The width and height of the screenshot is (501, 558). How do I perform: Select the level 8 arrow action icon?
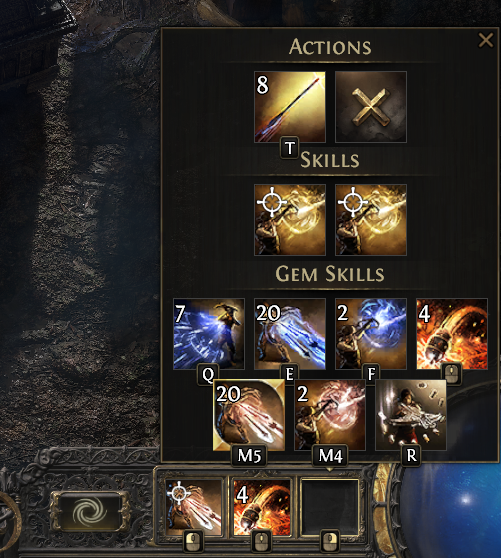(x=290, y=107)
